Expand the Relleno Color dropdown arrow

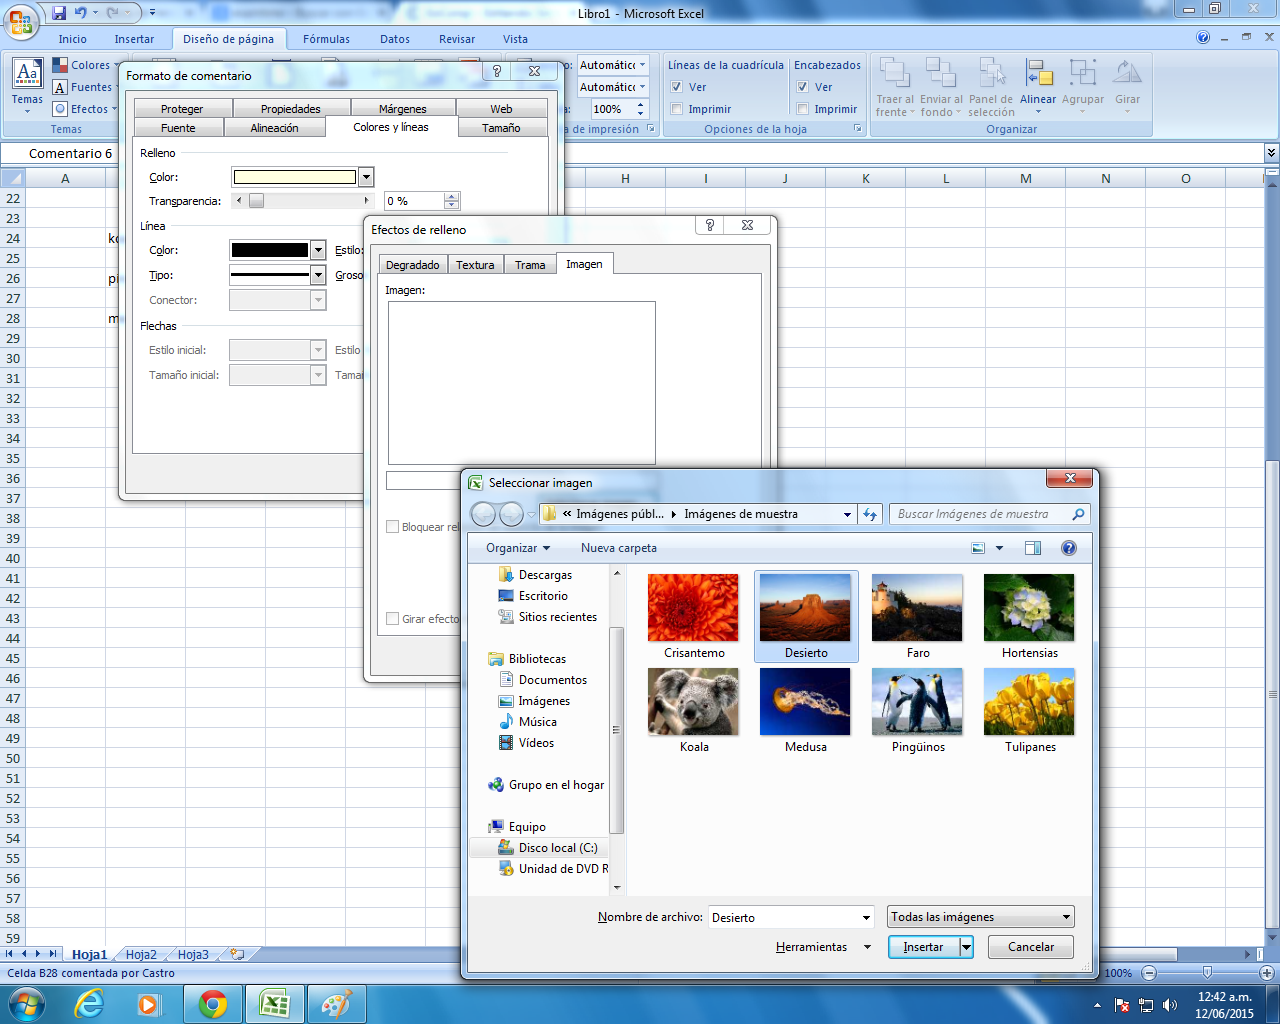click(x=366, y=177)
